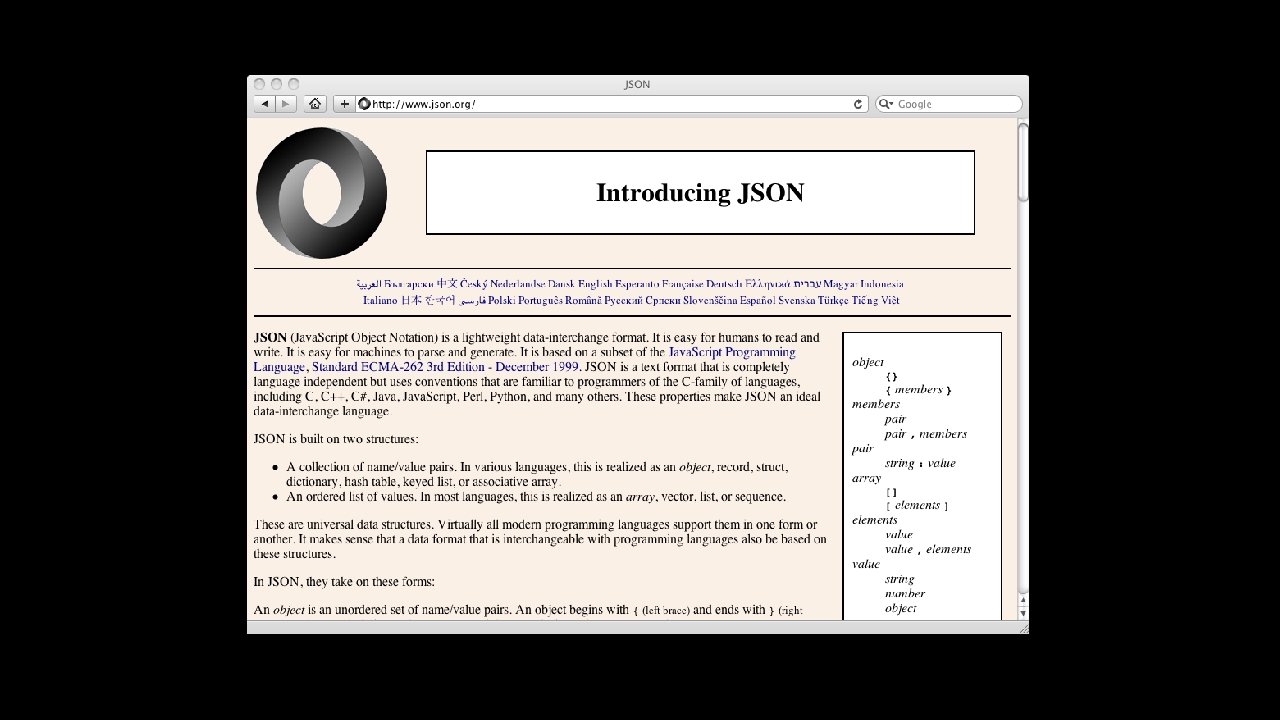Open the Magyar translation link
The height and width of the screenshot is (720, 1280).
(x=840, y=284)
